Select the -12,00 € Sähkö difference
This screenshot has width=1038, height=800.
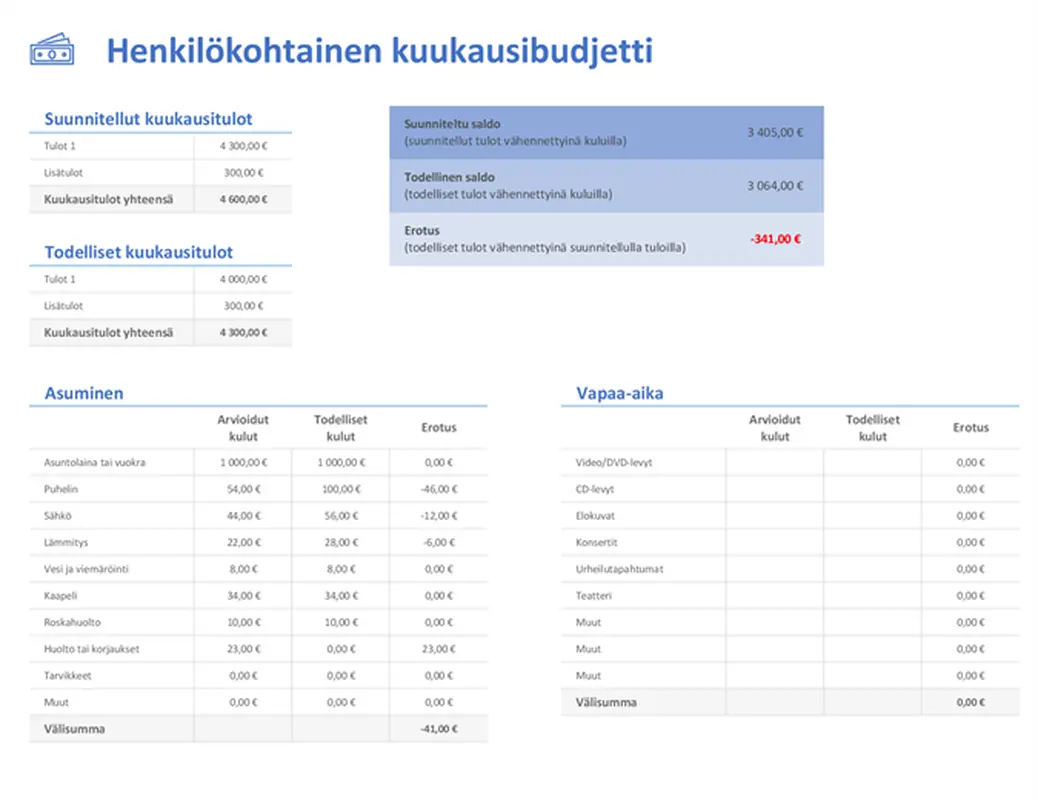coord(439,515)
